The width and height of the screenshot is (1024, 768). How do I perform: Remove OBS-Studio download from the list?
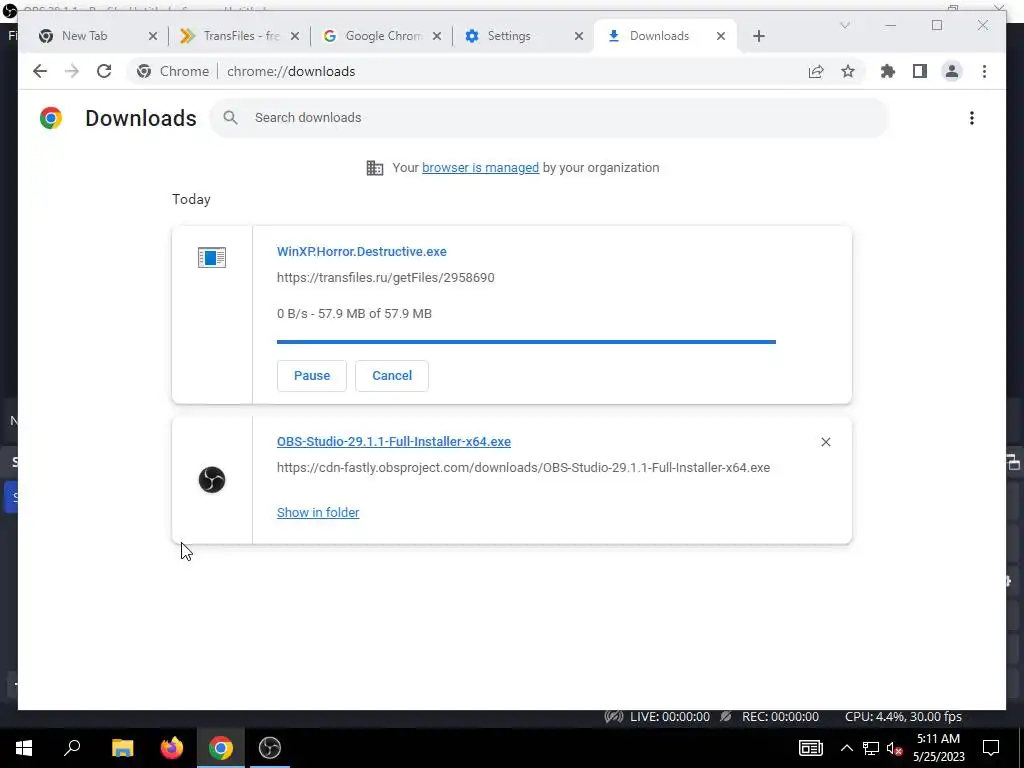coord(825,442)
